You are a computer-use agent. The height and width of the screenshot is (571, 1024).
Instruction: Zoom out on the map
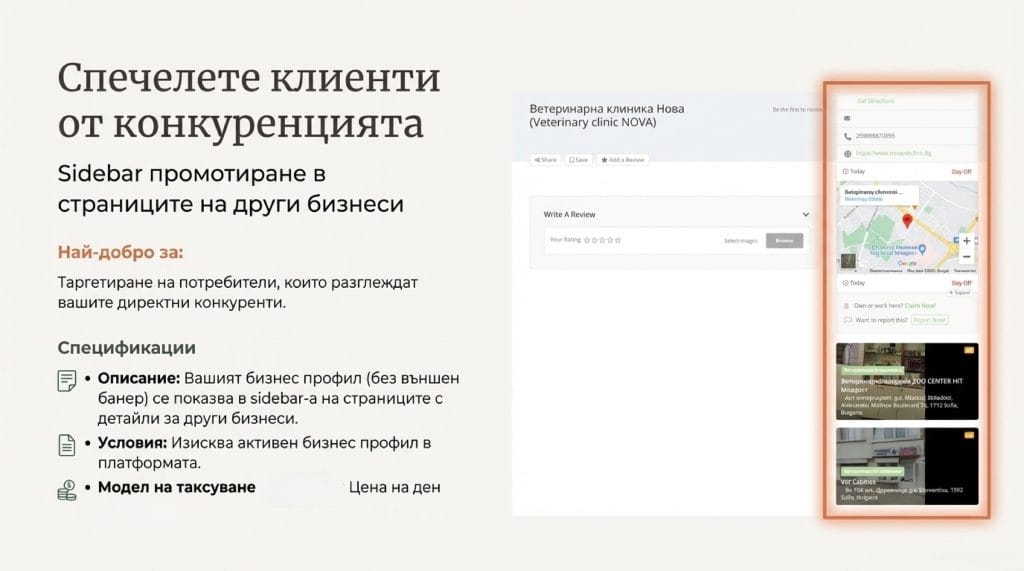[967, 257]
